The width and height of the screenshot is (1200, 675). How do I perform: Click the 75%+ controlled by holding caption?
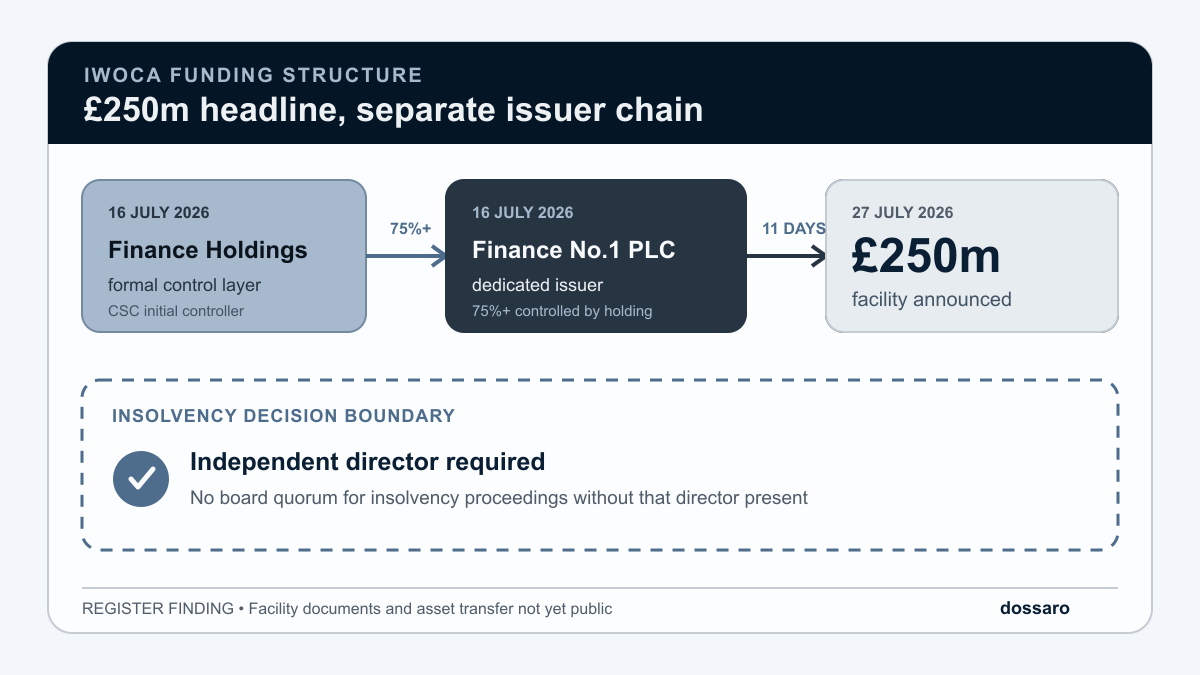[562, 311]
